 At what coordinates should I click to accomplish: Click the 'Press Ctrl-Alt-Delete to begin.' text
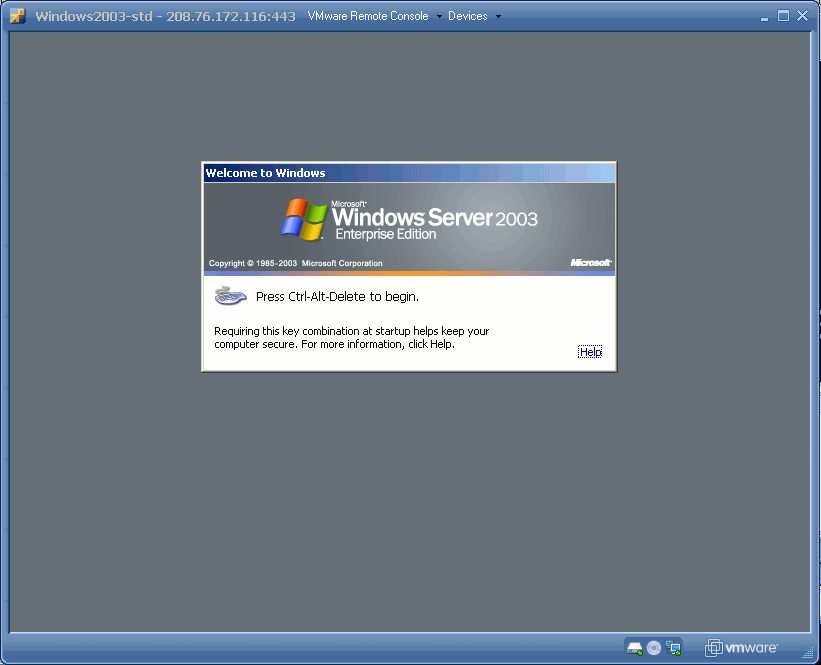point(337,297)
